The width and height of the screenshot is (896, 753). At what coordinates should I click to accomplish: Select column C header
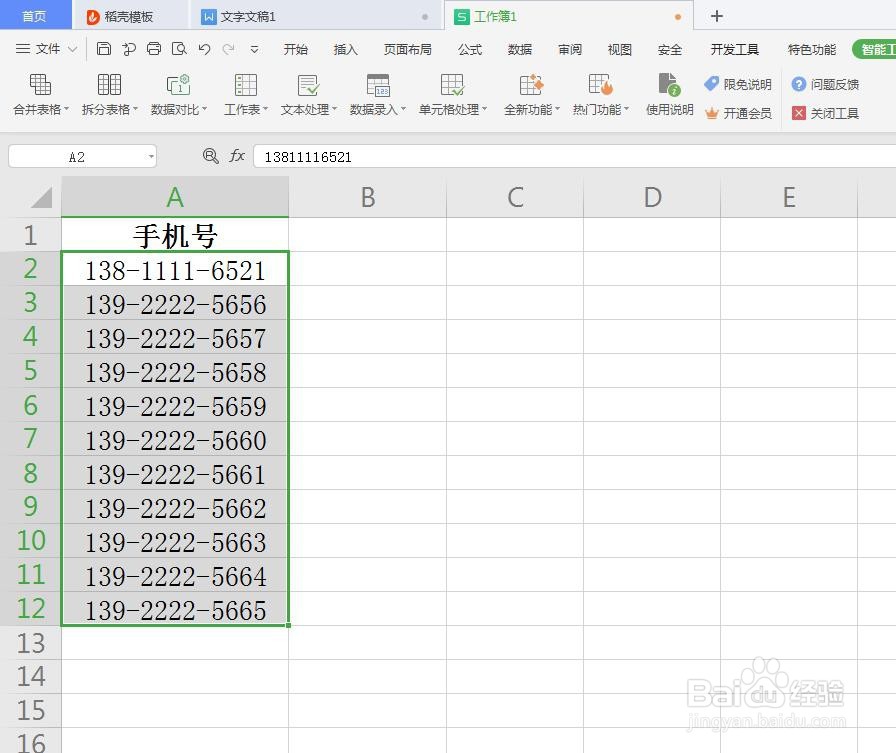515,197
